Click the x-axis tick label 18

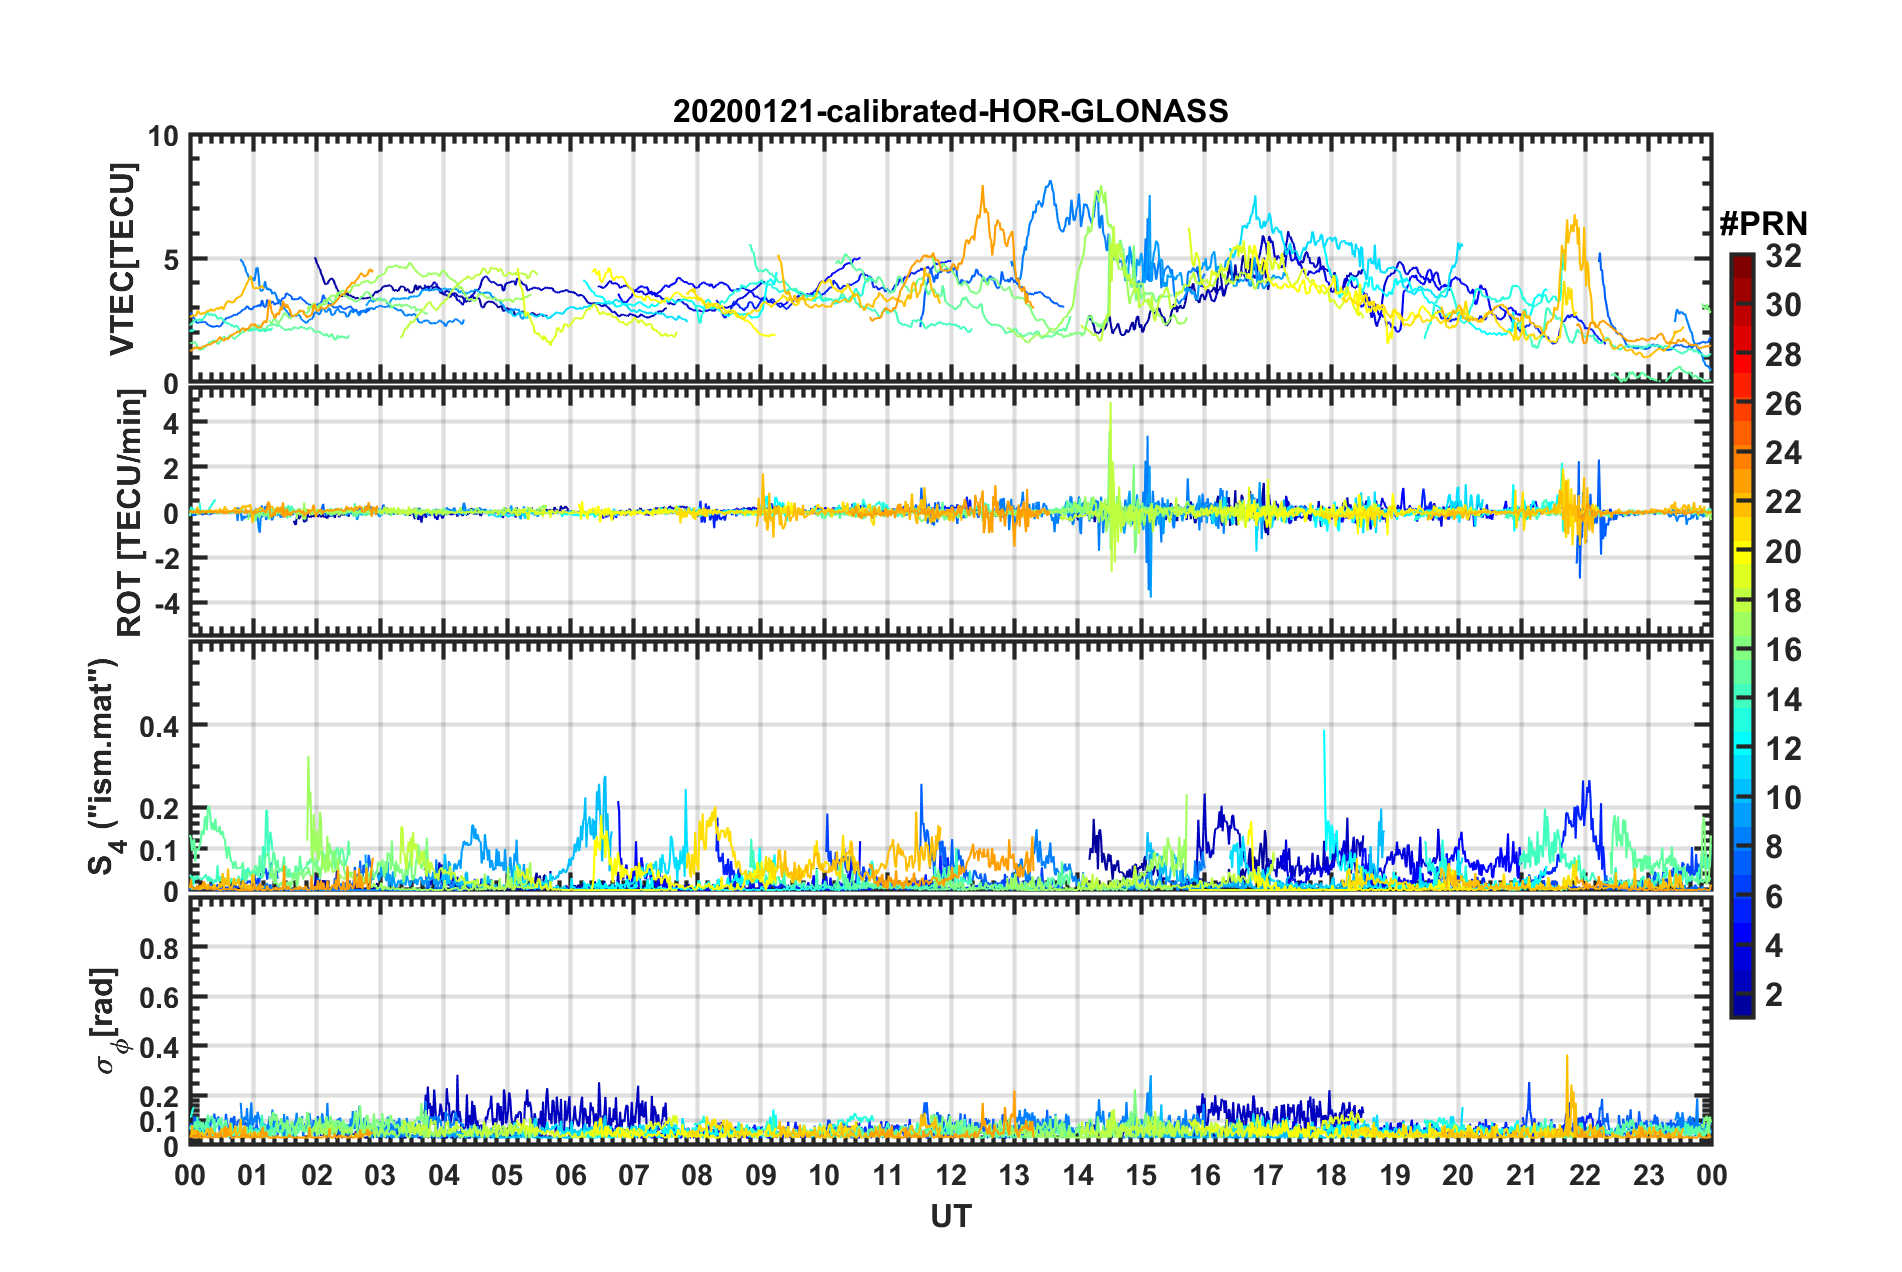(1331, 1175)
